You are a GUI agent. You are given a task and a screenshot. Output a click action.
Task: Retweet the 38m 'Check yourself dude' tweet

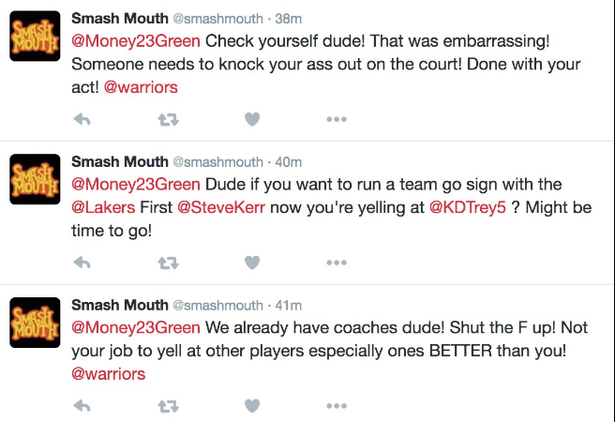click(169, 119)
